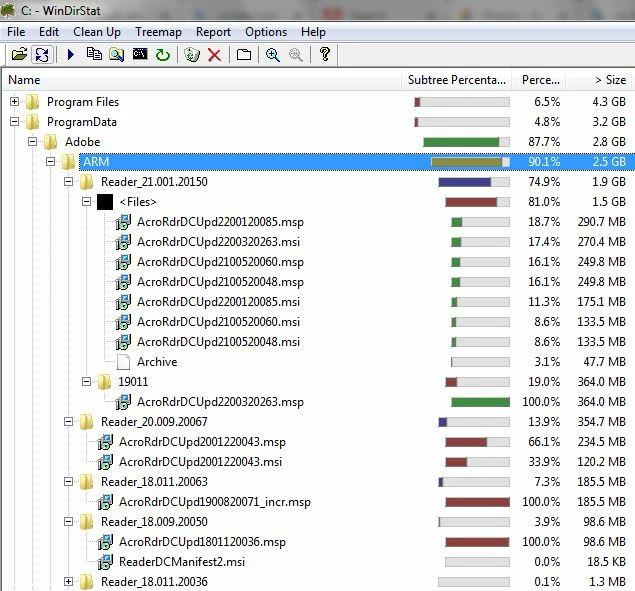Expand the Program Files folder
Viewport: 635px width, 591px height.
pos(15,102)
